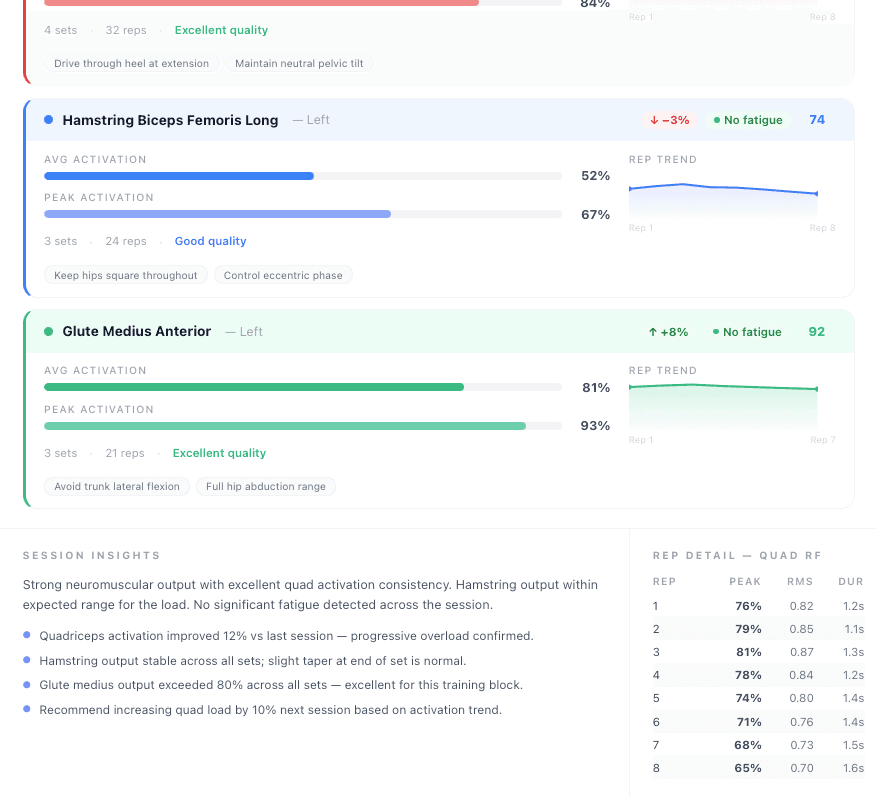876x797 pixels.
Task: Click No fatigue badge on Glute Medius card
Action: pos(747,332)
